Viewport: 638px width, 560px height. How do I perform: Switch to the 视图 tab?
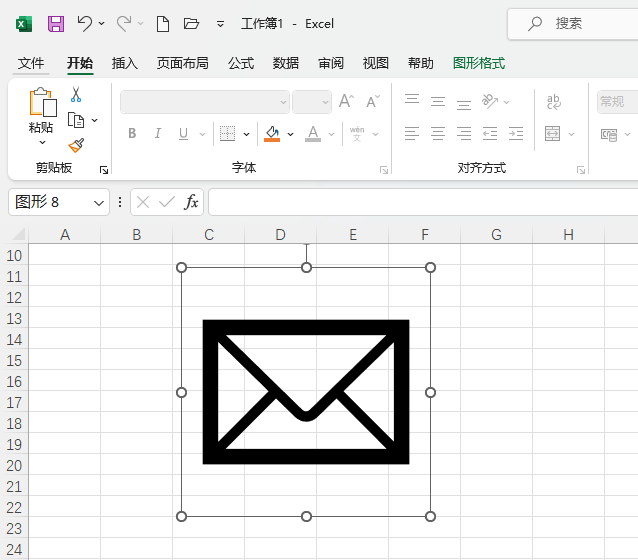[x=376, y=63]
